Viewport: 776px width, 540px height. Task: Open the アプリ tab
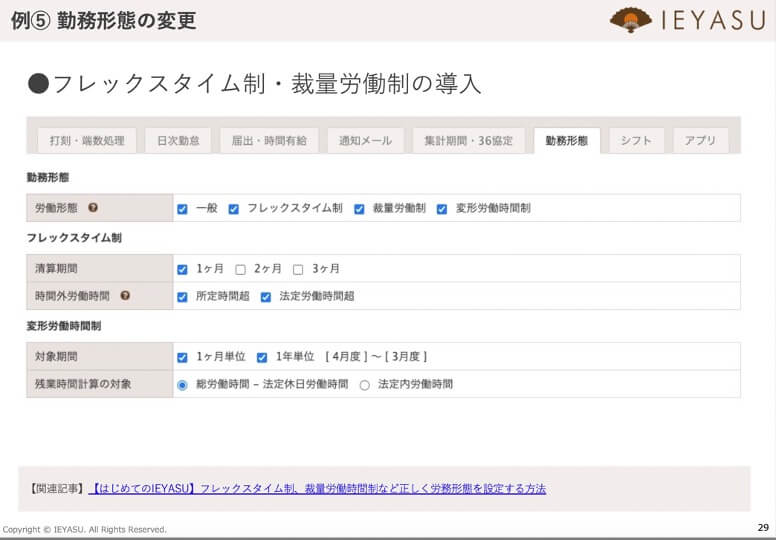pos(700,141)
